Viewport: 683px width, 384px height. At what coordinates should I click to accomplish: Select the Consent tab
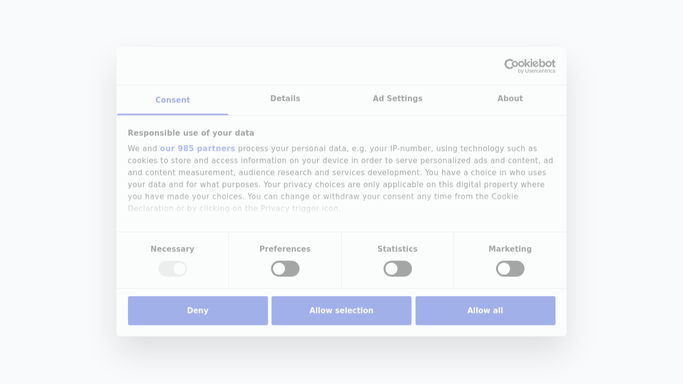[x=172, y=100]
